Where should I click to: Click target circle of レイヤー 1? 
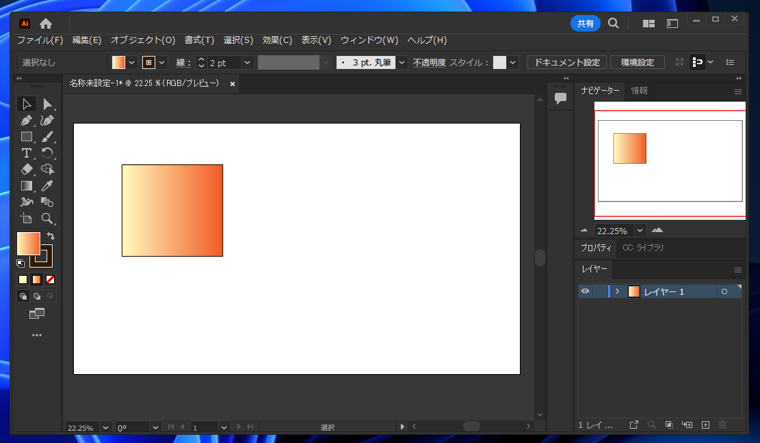tap(724, 291)
